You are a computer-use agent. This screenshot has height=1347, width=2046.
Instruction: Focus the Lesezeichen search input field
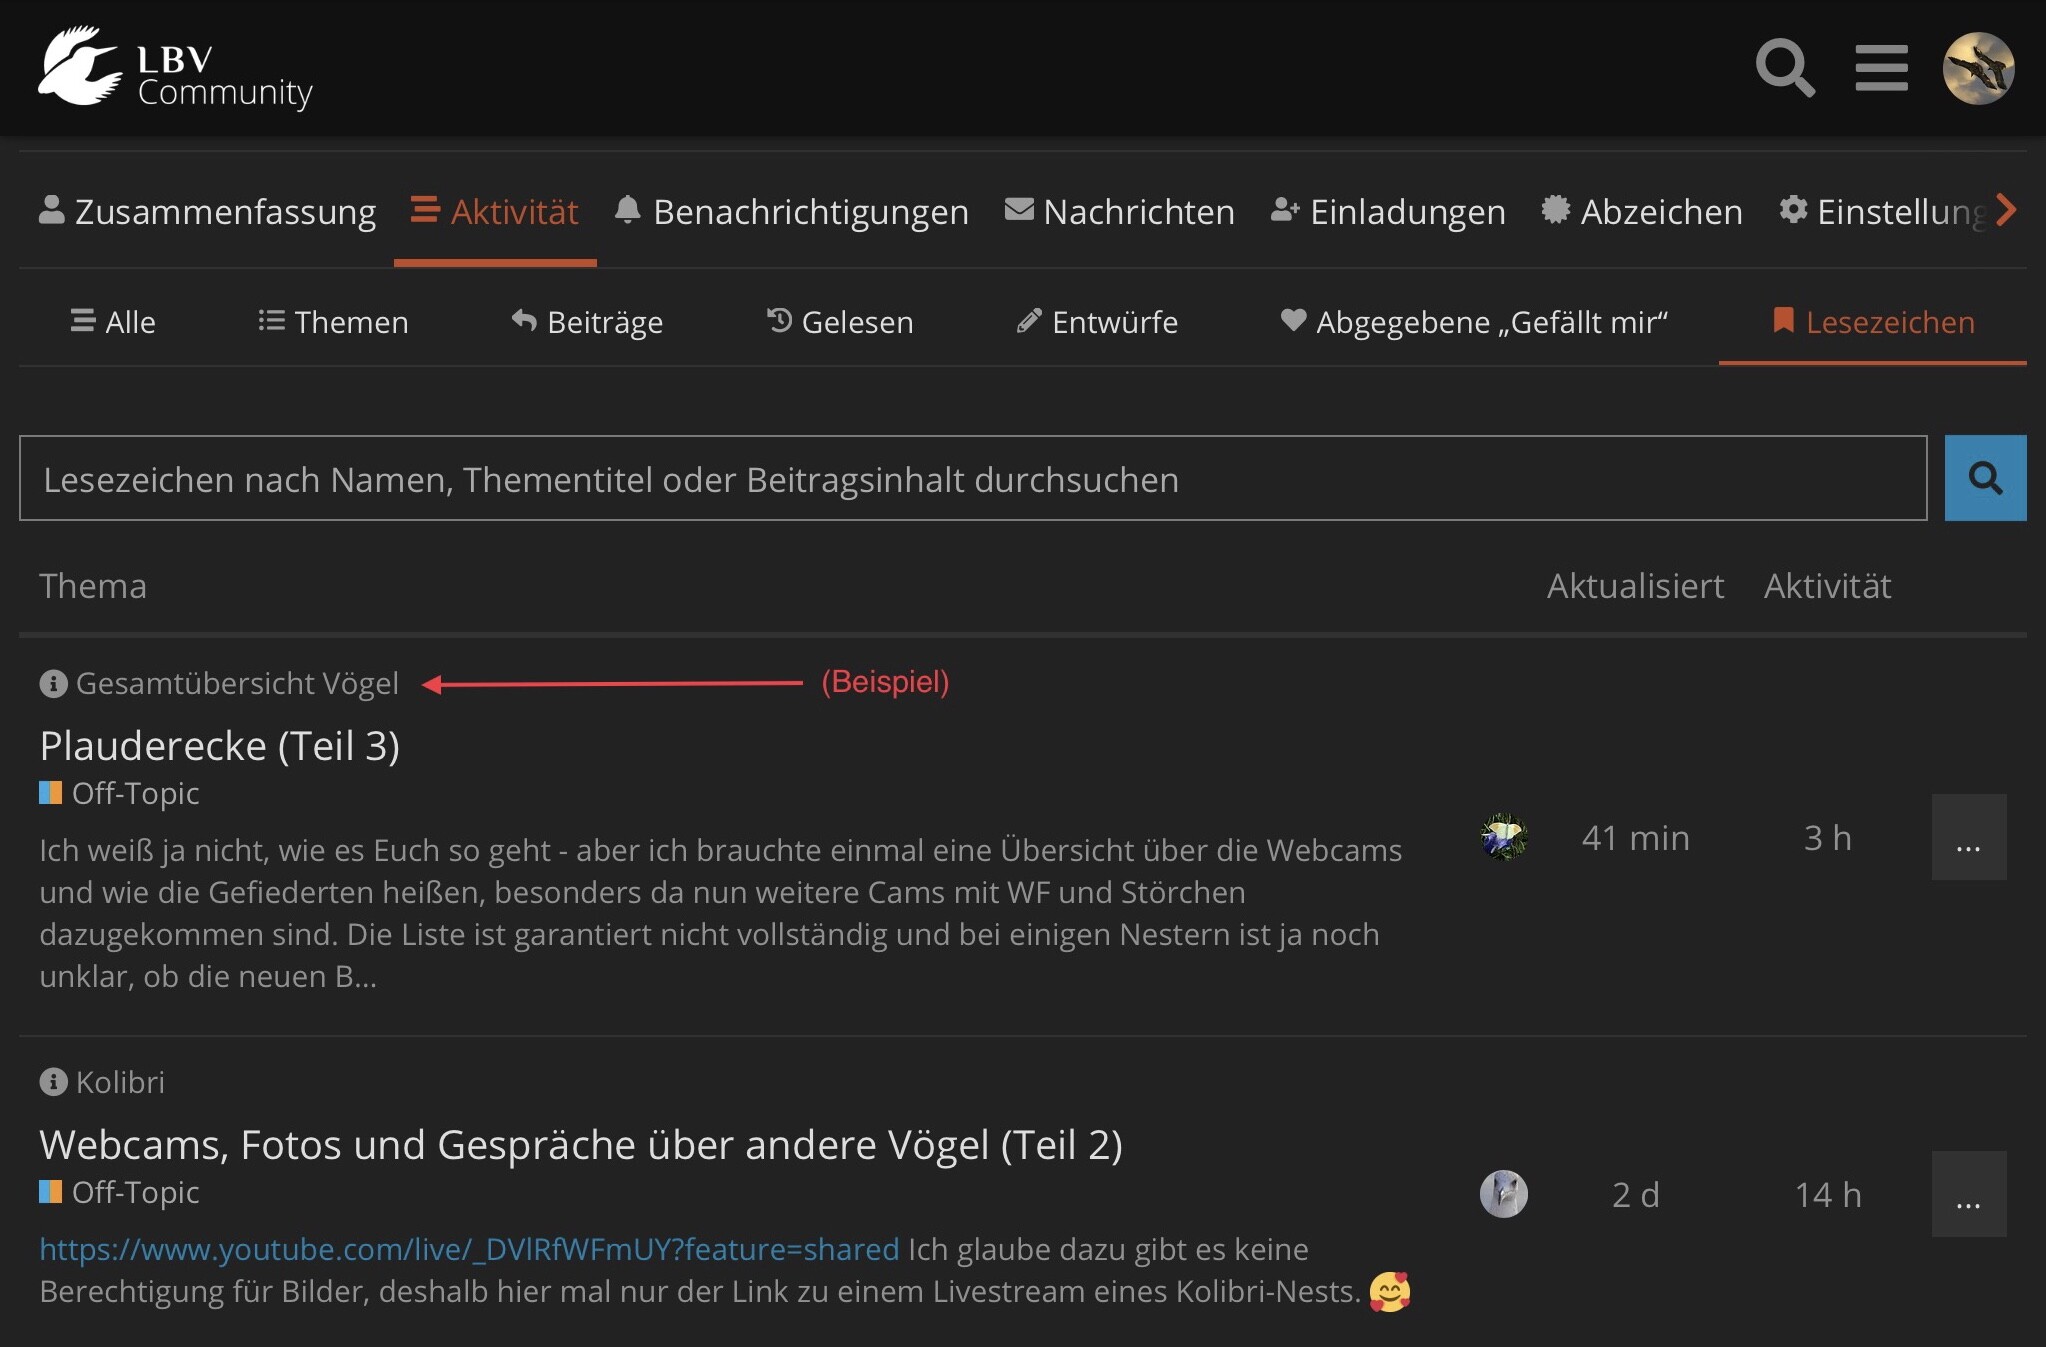[973, 478]
